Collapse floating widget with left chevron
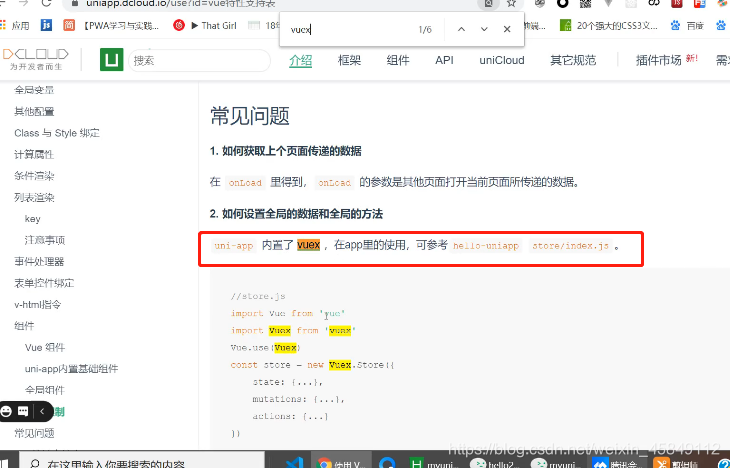The width and height of the screenshot is (730, 468). point(42,411)
